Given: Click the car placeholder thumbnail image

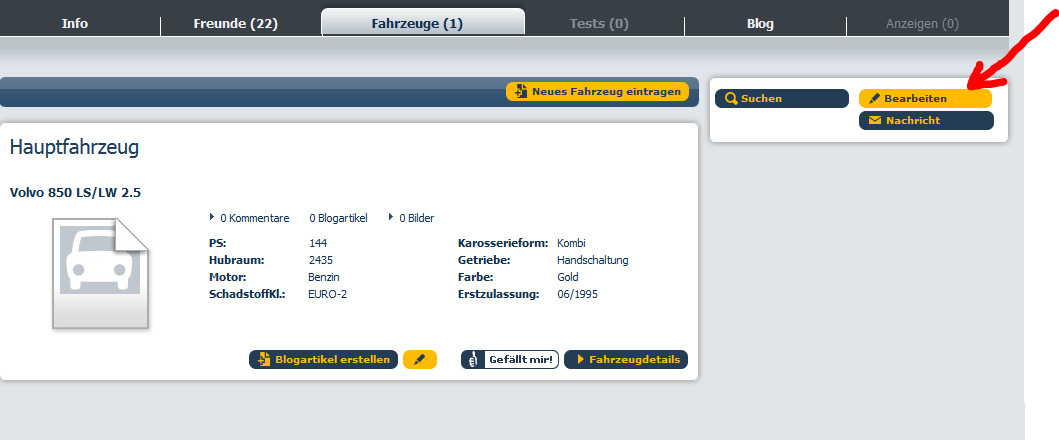Looking at the screenshot, I should click(100, 273).
